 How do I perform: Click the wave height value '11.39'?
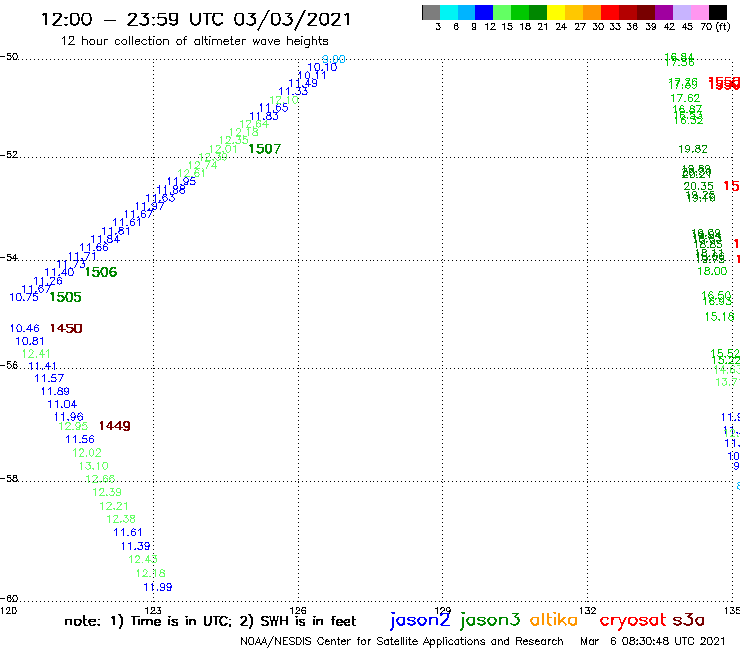(135, 546)
